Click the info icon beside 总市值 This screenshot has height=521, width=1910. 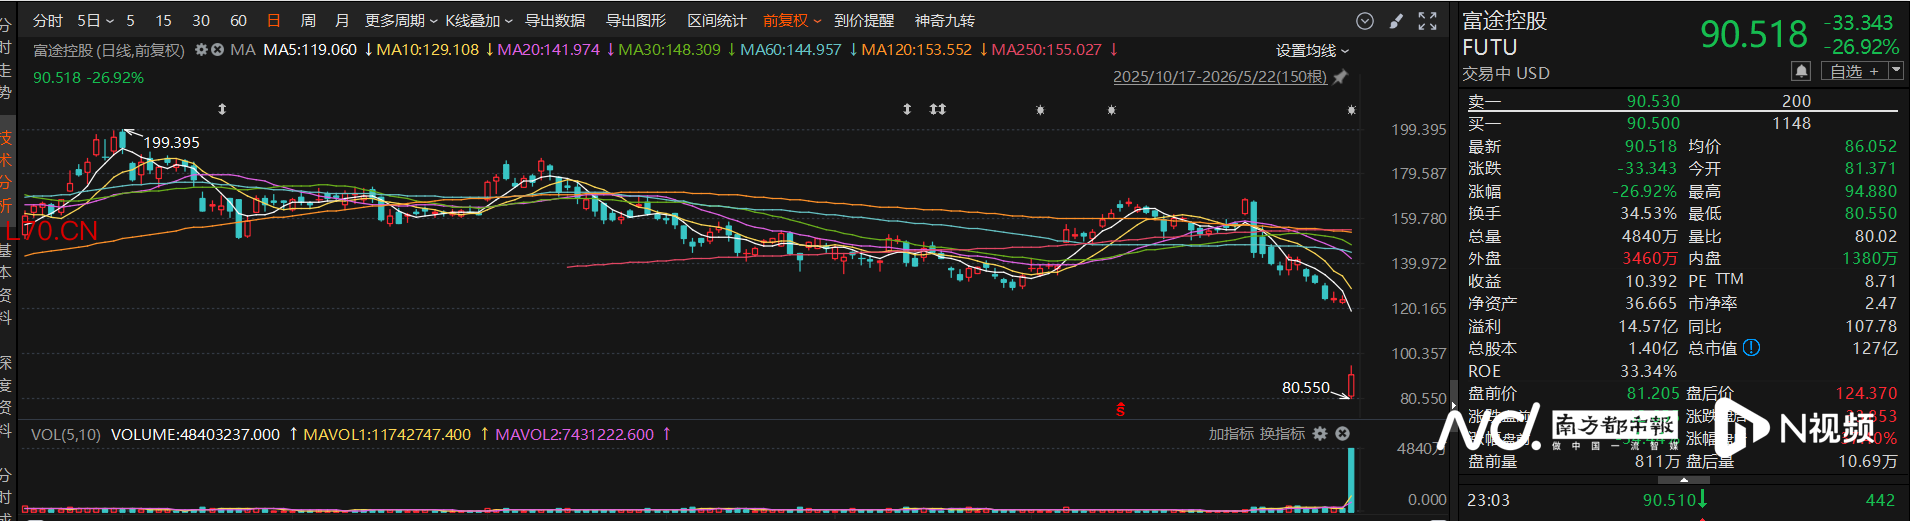click(x=1751, y=348)
